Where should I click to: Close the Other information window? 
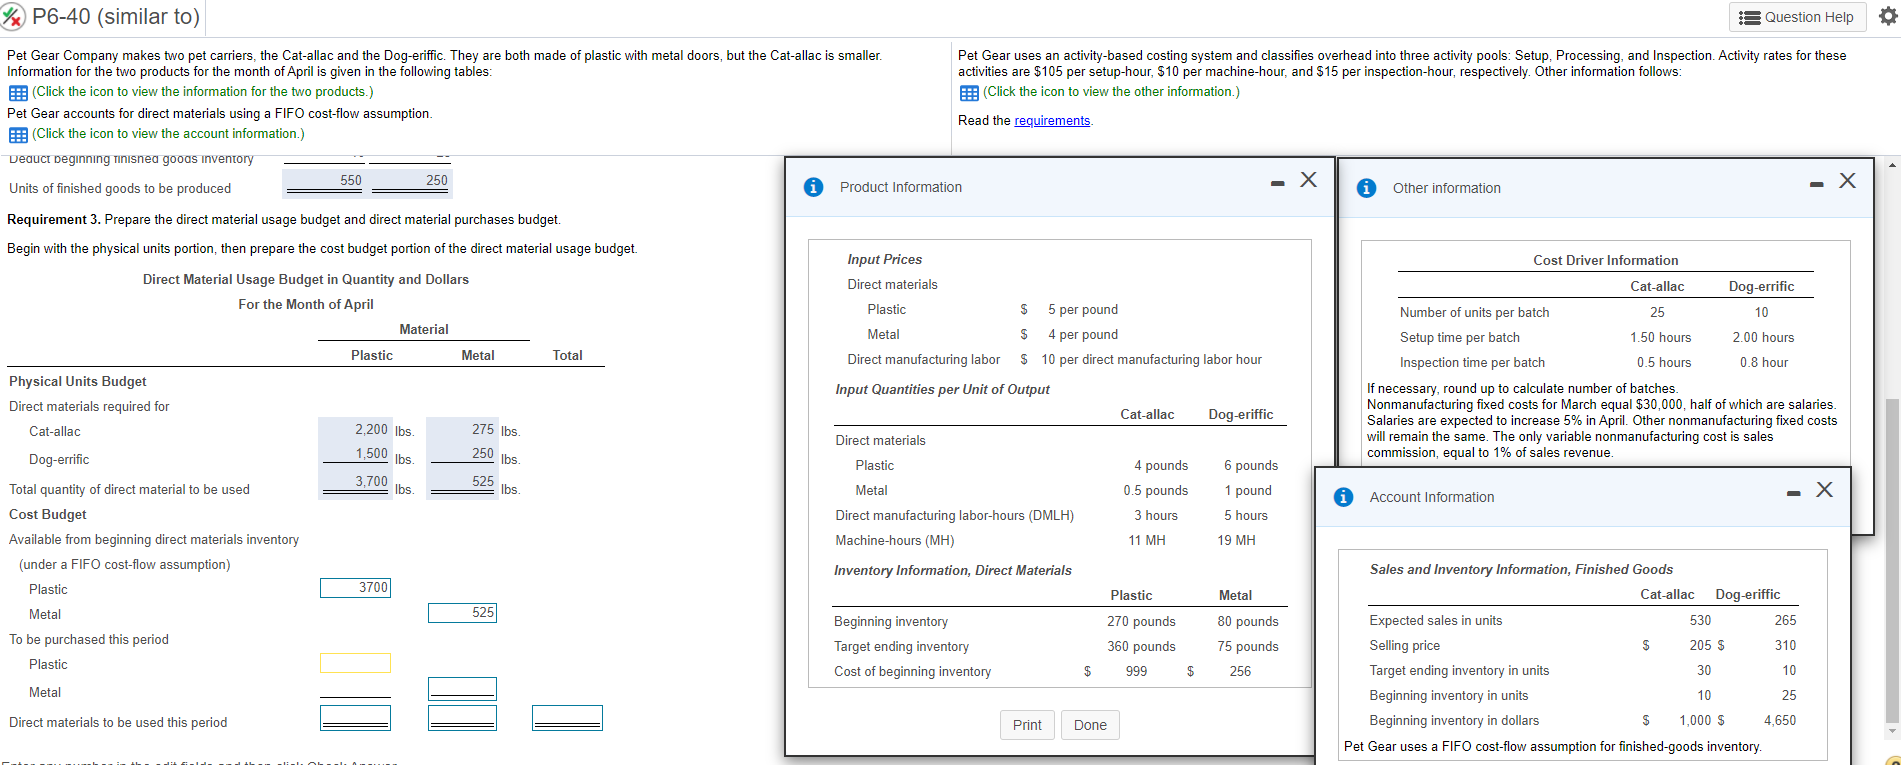pos(1847,181)
